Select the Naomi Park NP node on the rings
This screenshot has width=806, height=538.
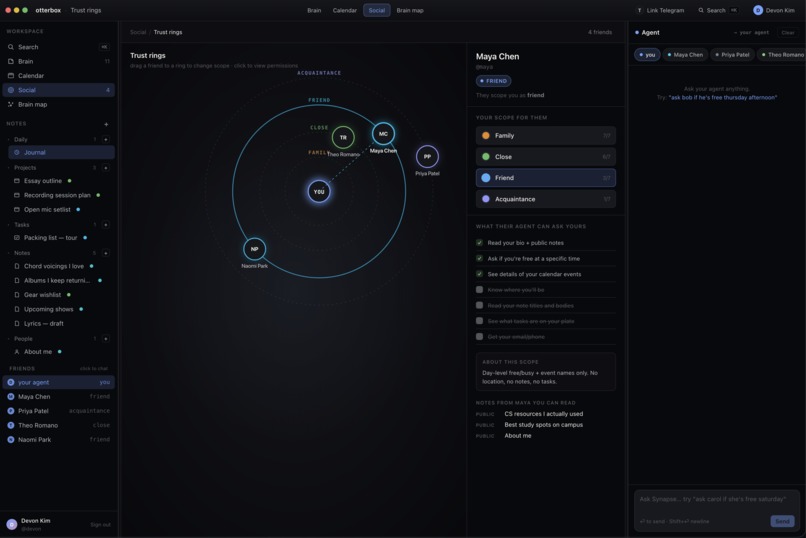coord(254,249)
